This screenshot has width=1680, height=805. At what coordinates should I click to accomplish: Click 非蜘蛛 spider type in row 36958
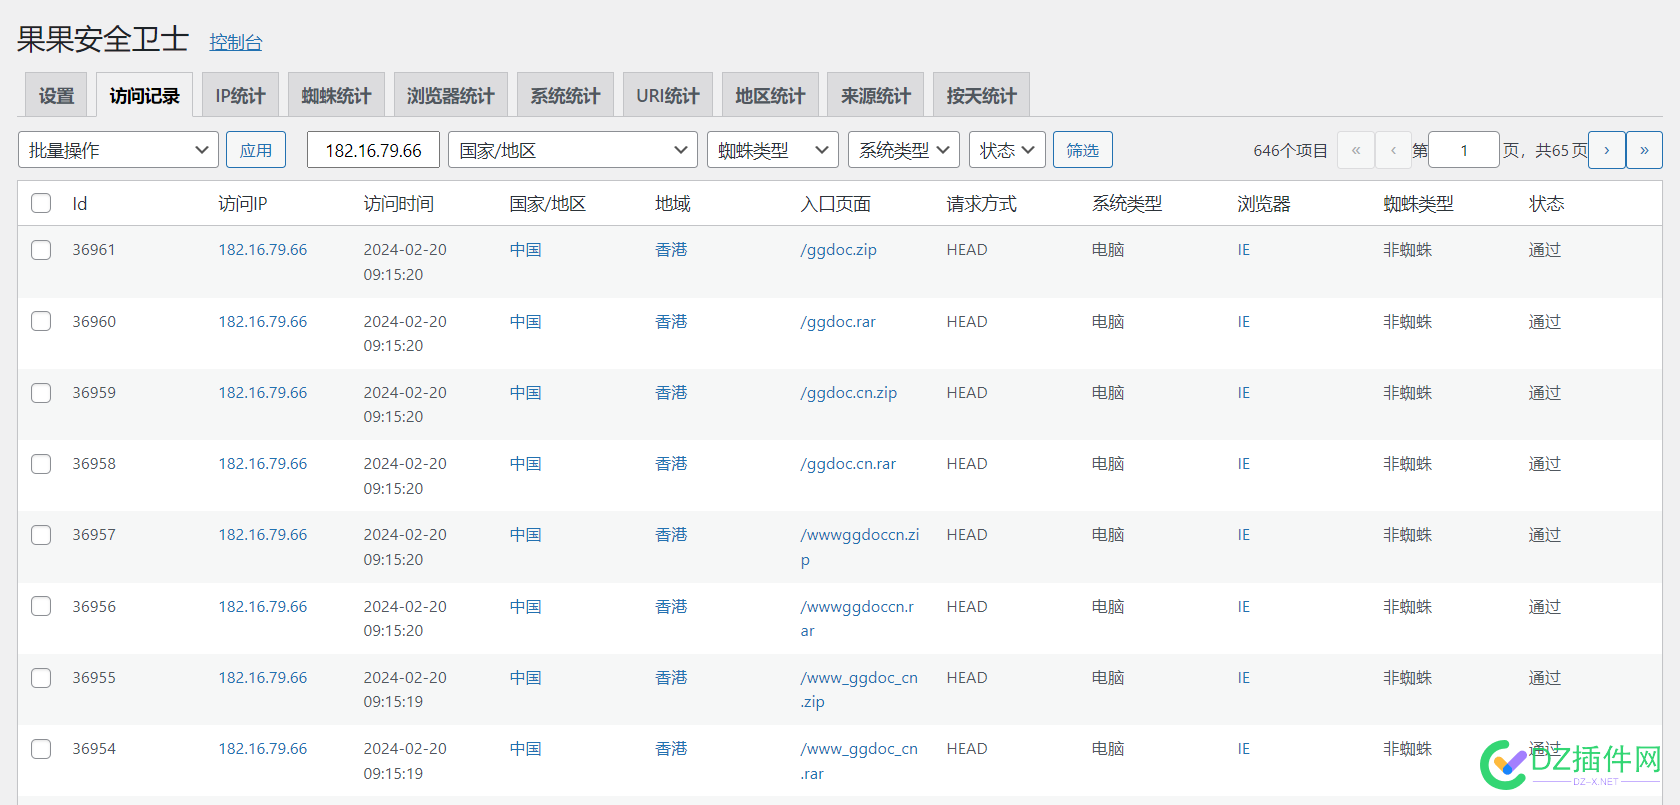[1407, 464]
